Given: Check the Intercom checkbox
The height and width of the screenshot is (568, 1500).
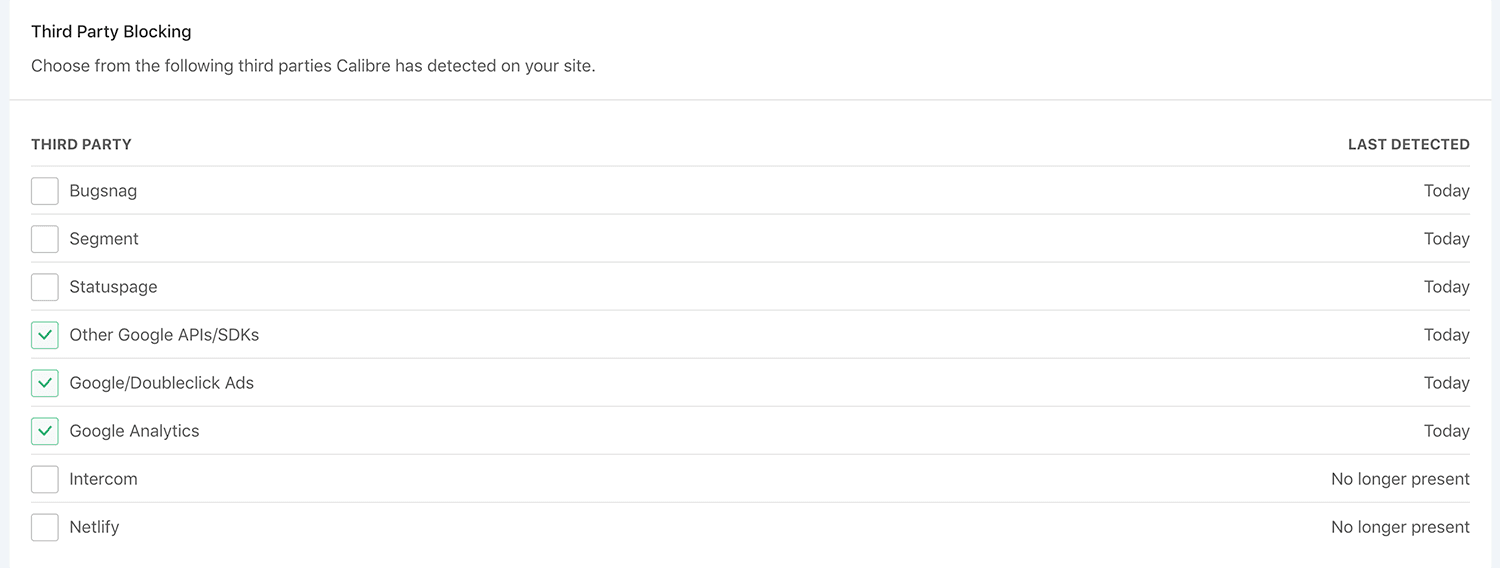Looking at the screenshot, I should (x=45, y=479).
